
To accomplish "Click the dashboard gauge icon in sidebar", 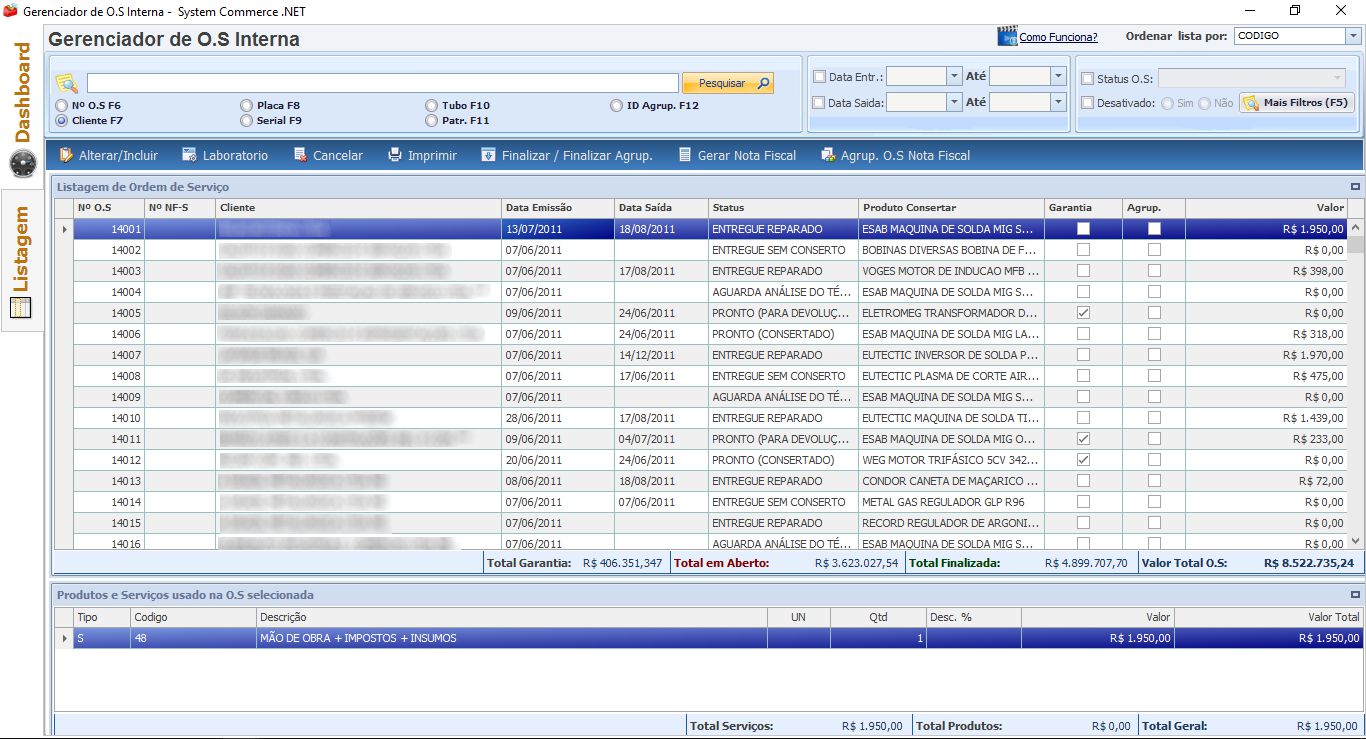I will tap(22, 164).
